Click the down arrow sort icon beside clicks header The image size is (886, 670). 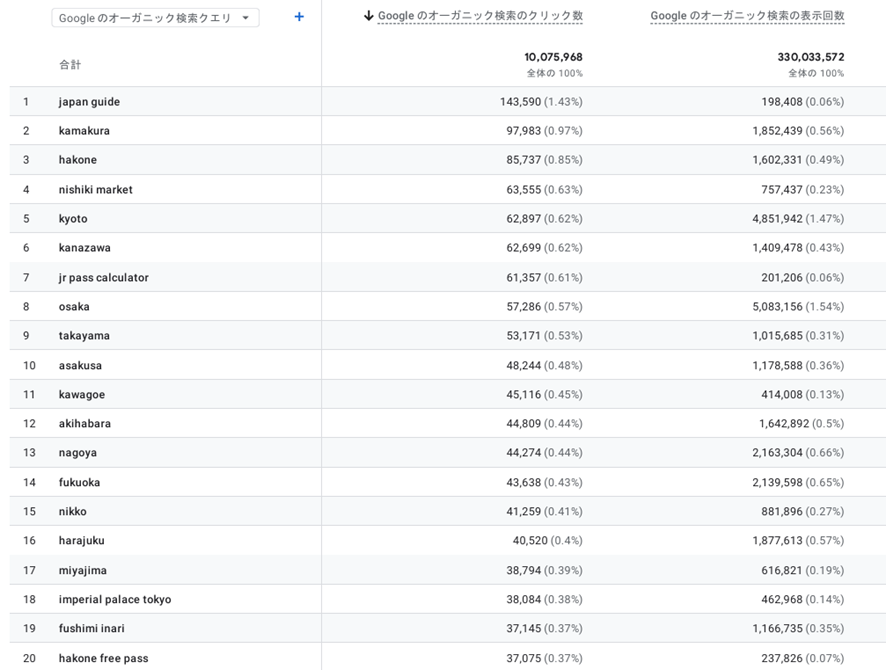pyautogui.click(x=368, y=16)
